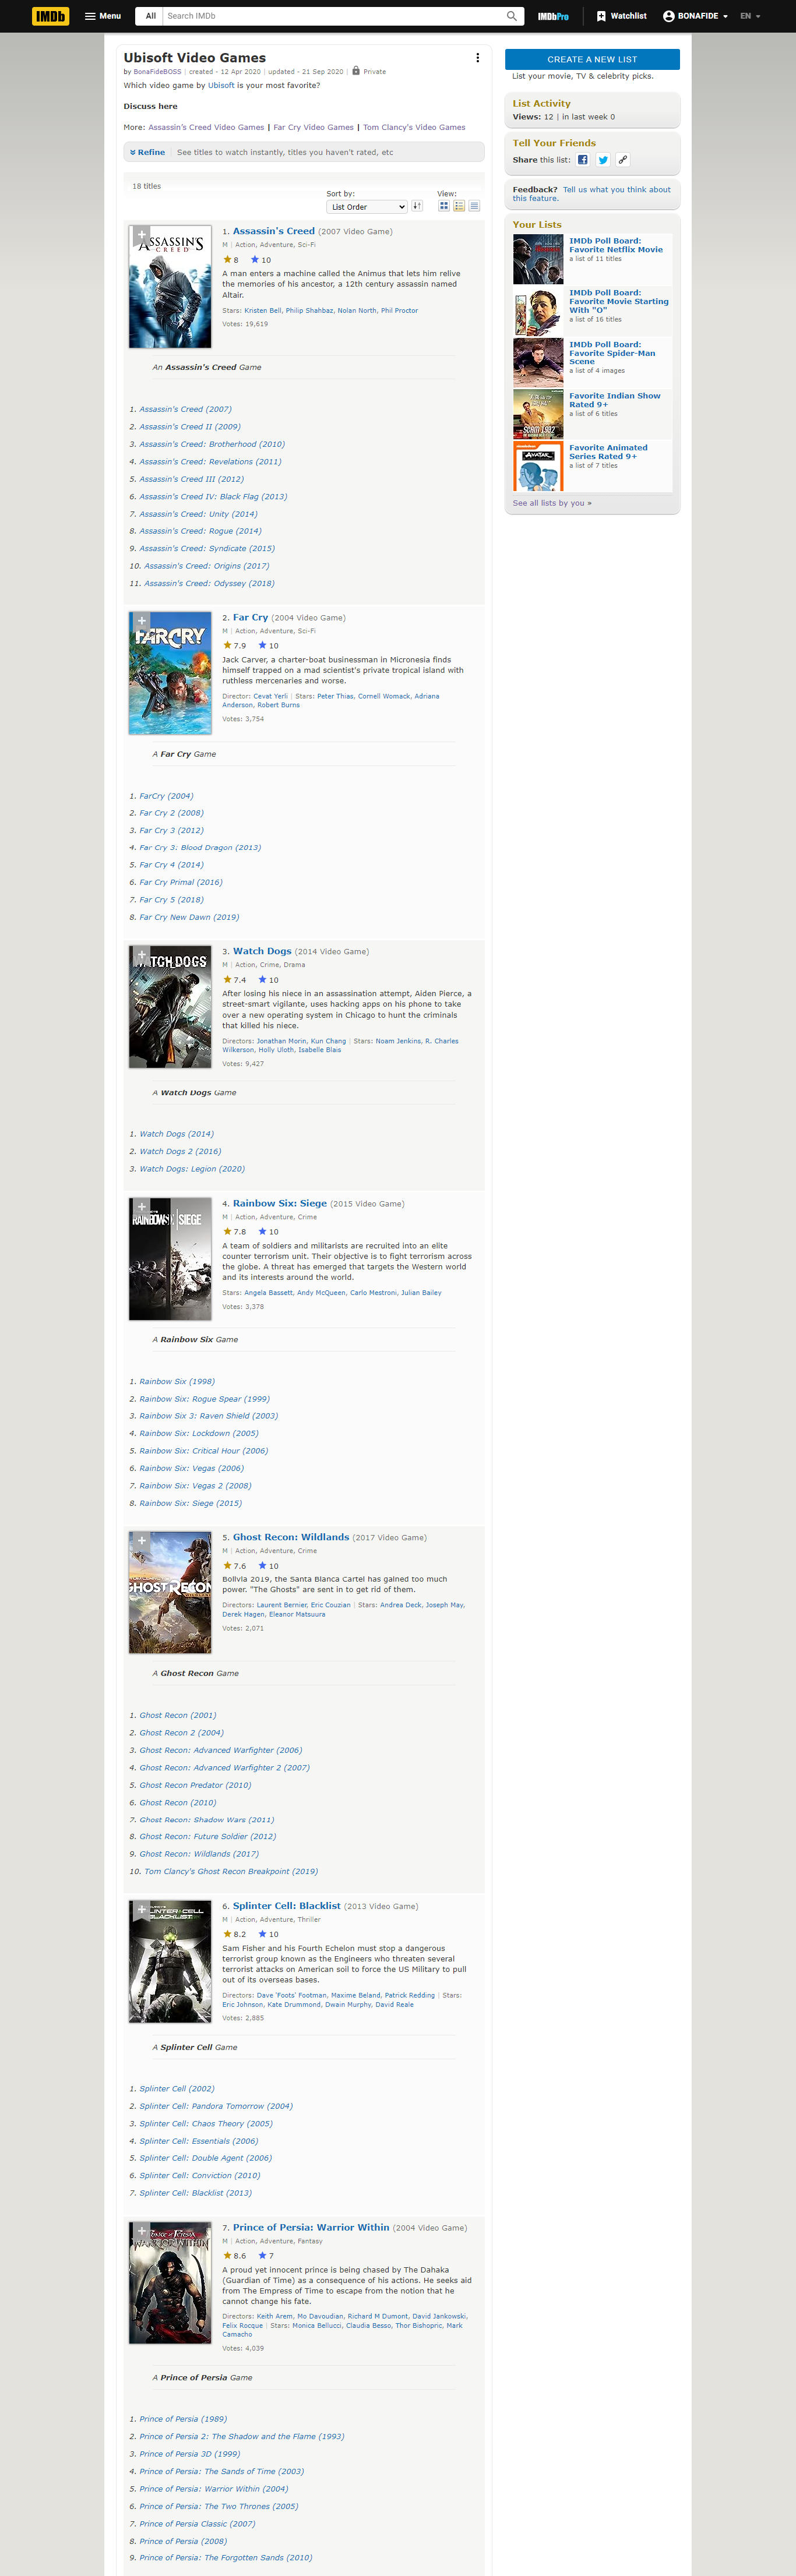This screenshot has width=796, height=2576.
Task: Open the Far Cry title link
Action: [x=250, y=618]
